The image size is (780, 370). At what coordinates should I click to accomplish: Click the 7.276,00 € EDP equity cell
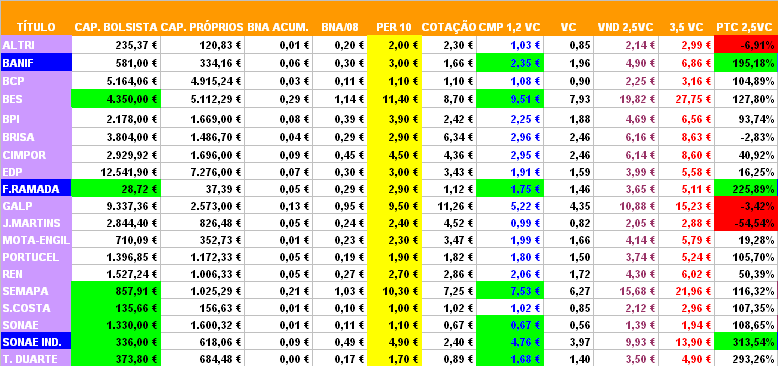point(203,172)
